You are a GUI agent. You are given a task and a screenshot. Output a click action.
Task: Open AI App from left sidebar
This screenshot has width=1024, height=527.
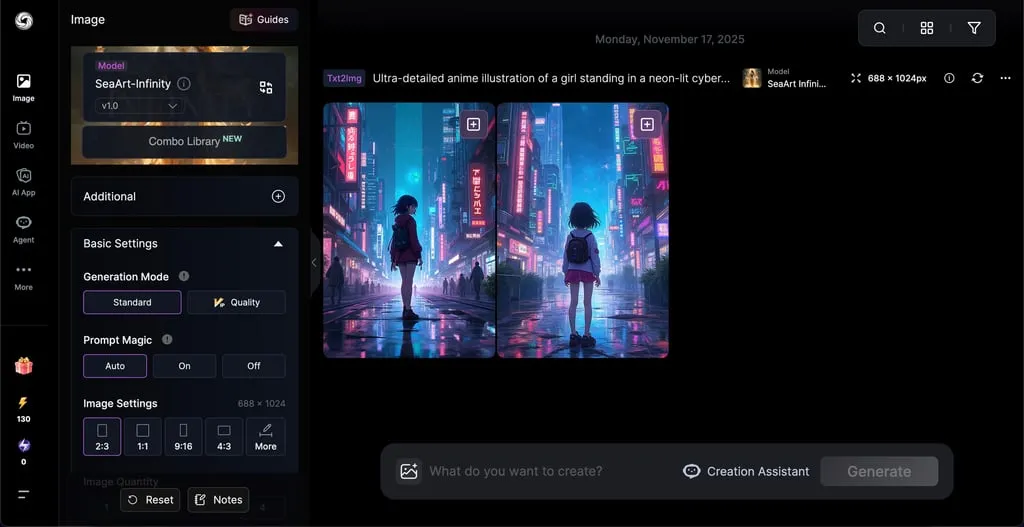click(x=23, y=181)
